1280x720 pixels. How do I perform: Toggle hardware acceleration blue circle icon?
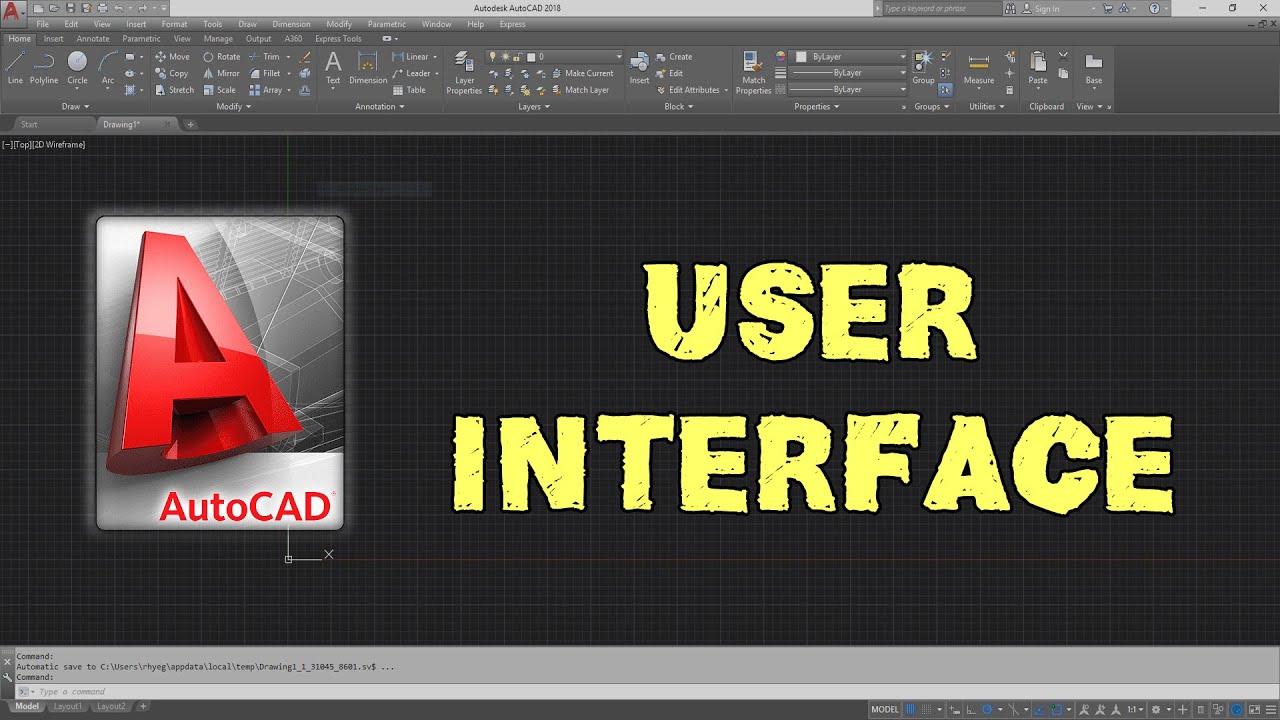coord(1238,709)
